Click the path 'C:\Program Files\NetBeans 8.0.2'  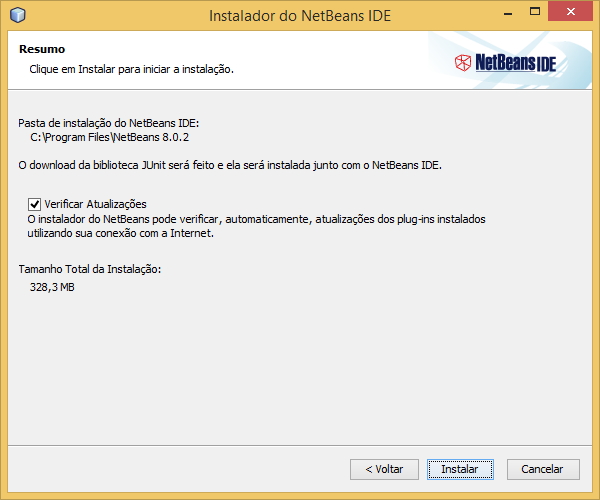click(x=109, y=137)
